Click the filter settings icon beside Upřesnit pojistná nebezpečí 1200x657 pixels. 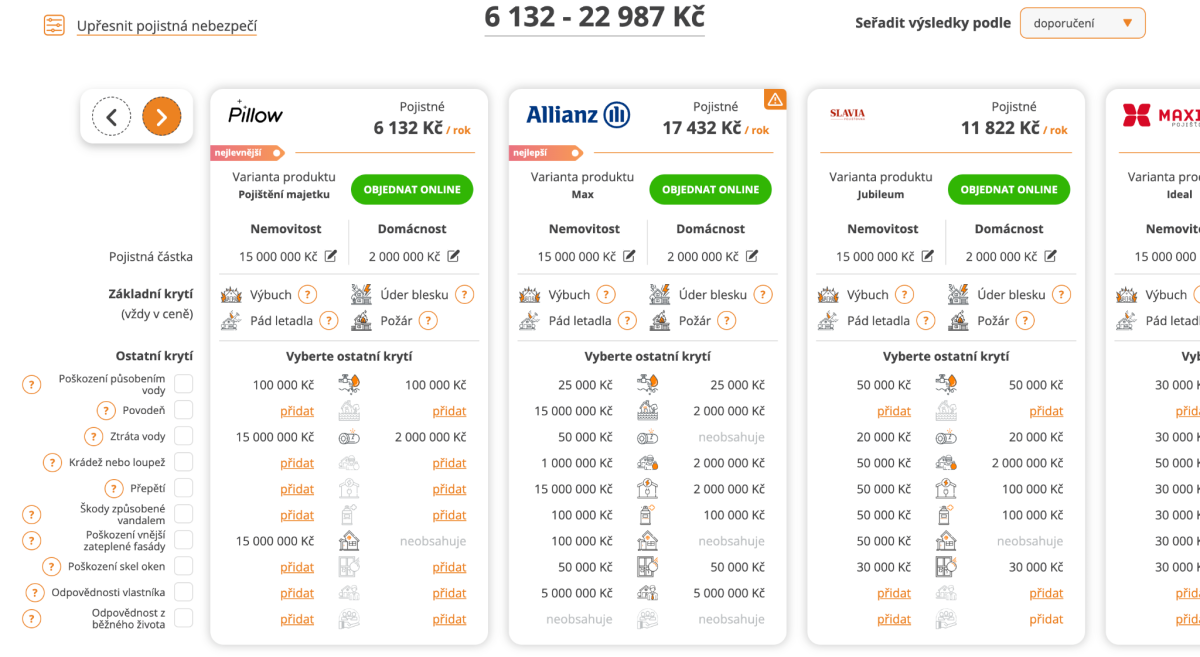(x=54, y=25)
